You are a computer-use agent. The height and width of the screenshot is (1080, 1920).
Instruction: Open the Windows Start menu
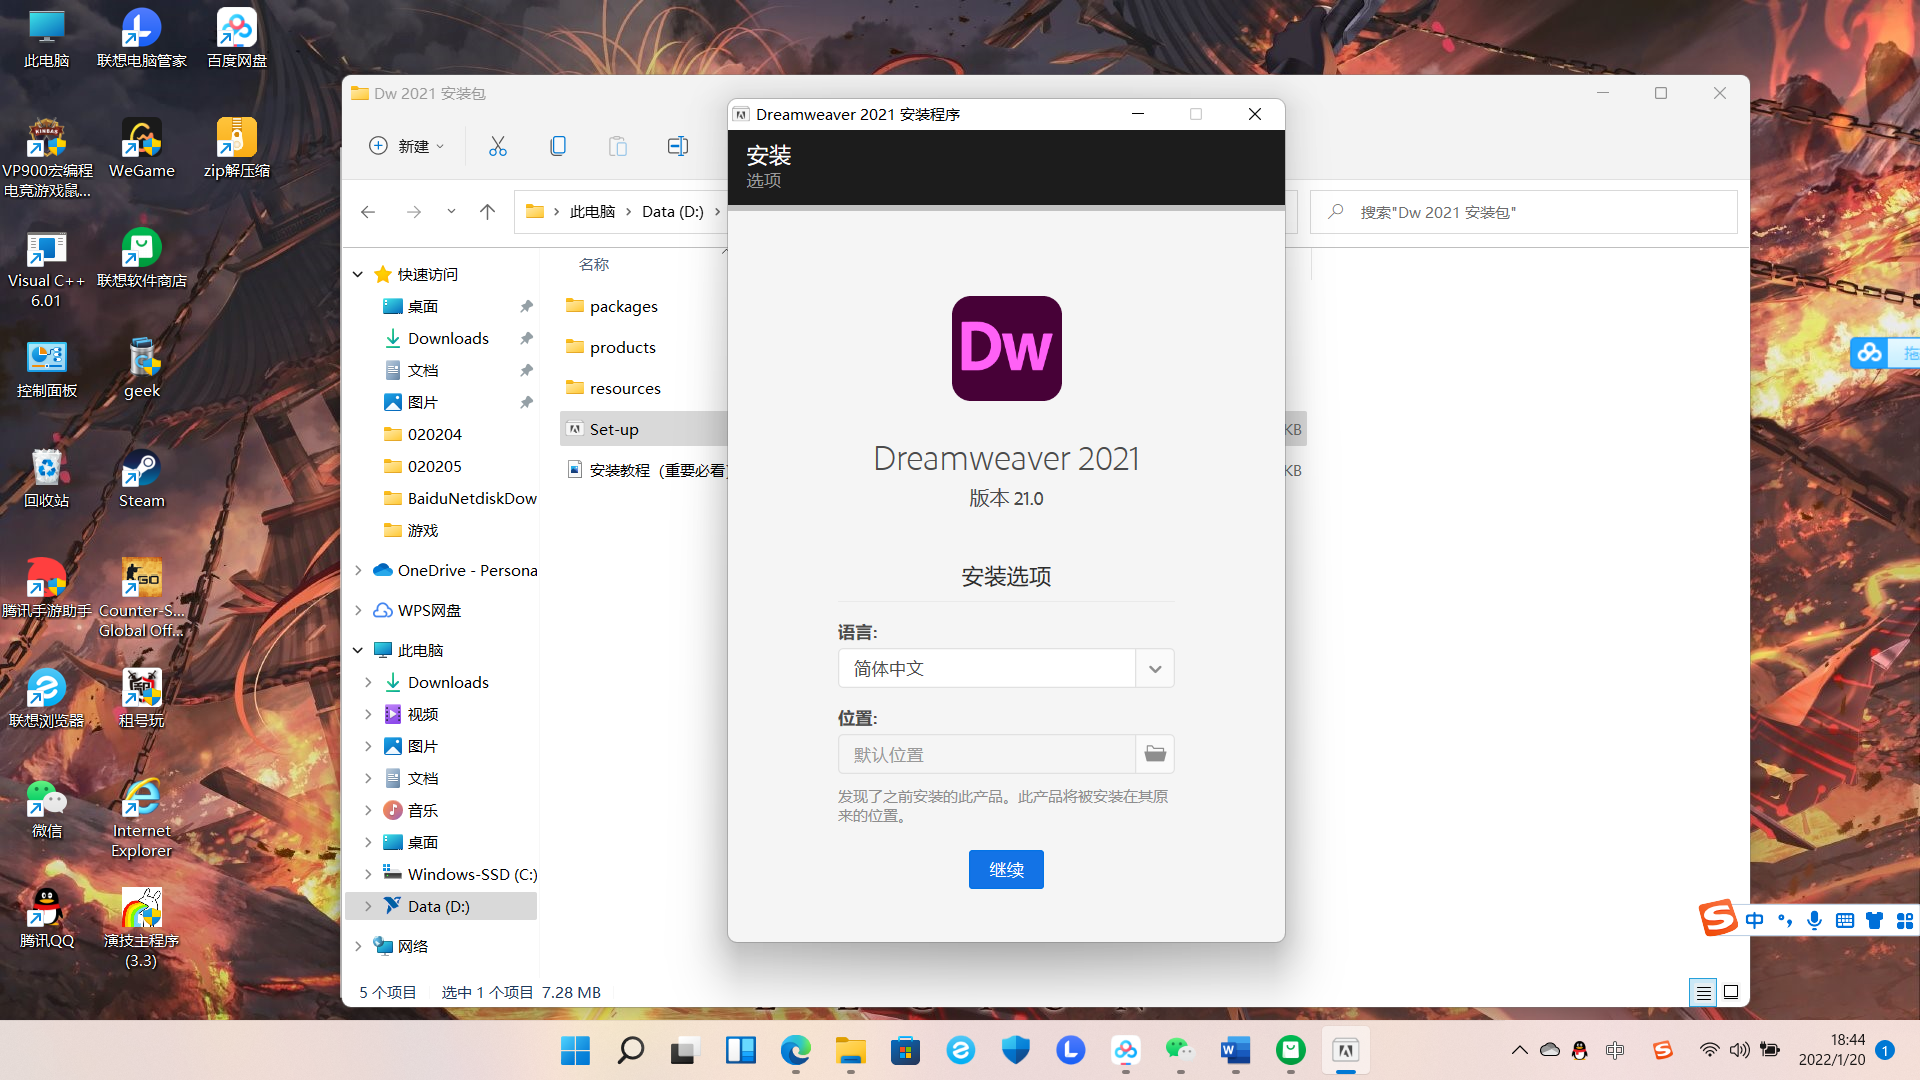click(x=574, y=1051)
